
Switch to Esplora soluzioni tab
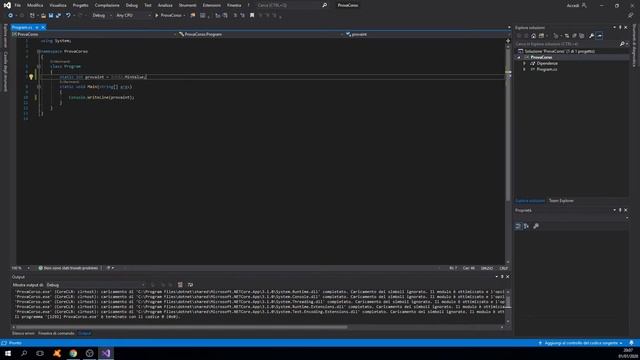(530, 201)
